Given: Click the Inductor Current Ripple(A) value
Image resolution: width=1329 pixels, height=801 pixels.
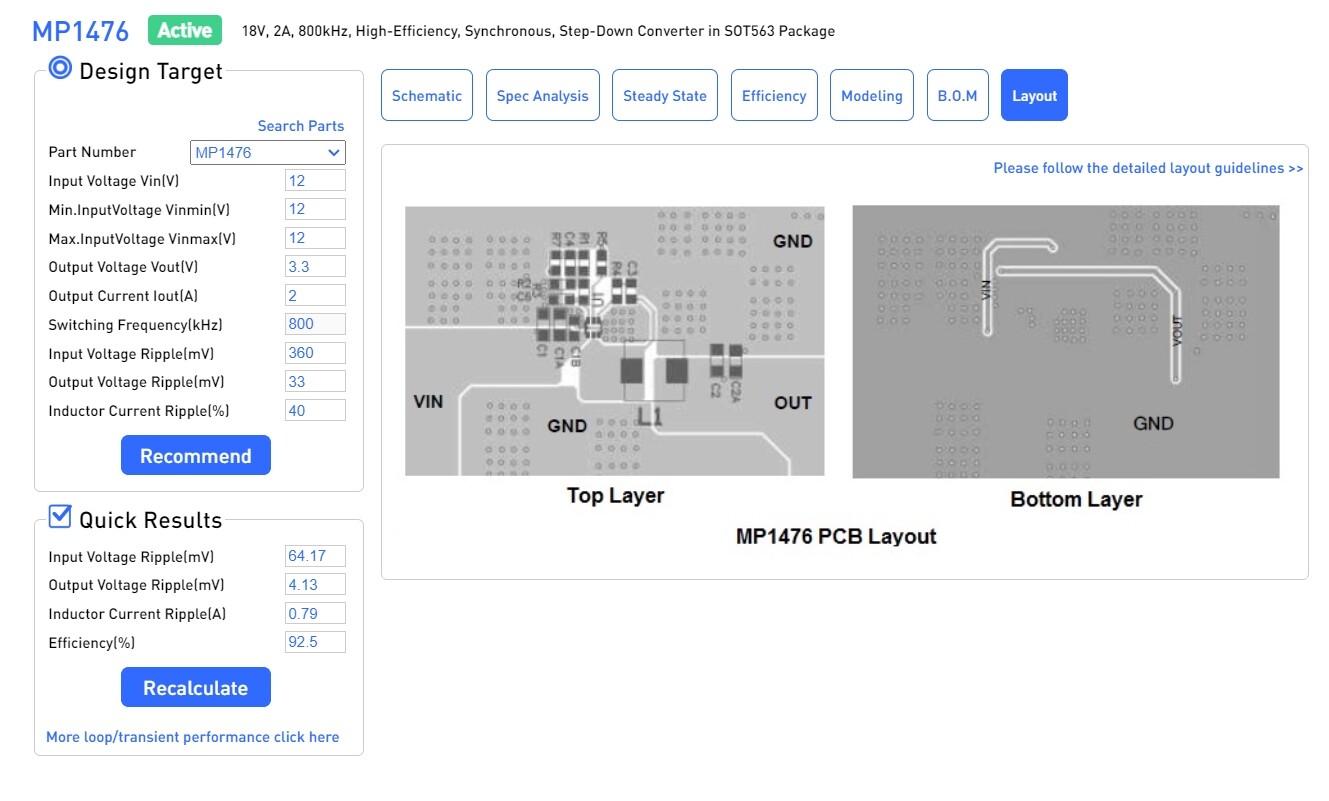Looking at the screenshot, I should point(315,613).
